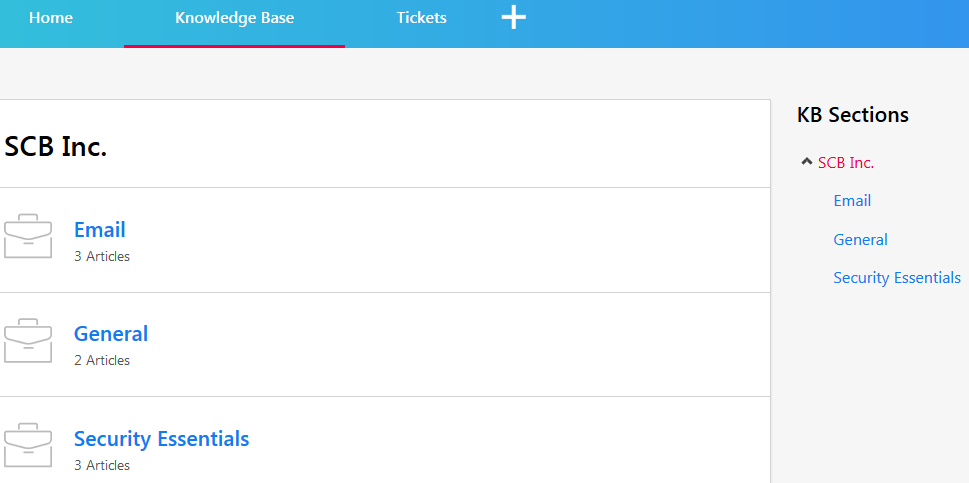Screen dimensions: 969x483
Task: Select SCB Inc. in KB Sections tree
Action: [846, 163]
